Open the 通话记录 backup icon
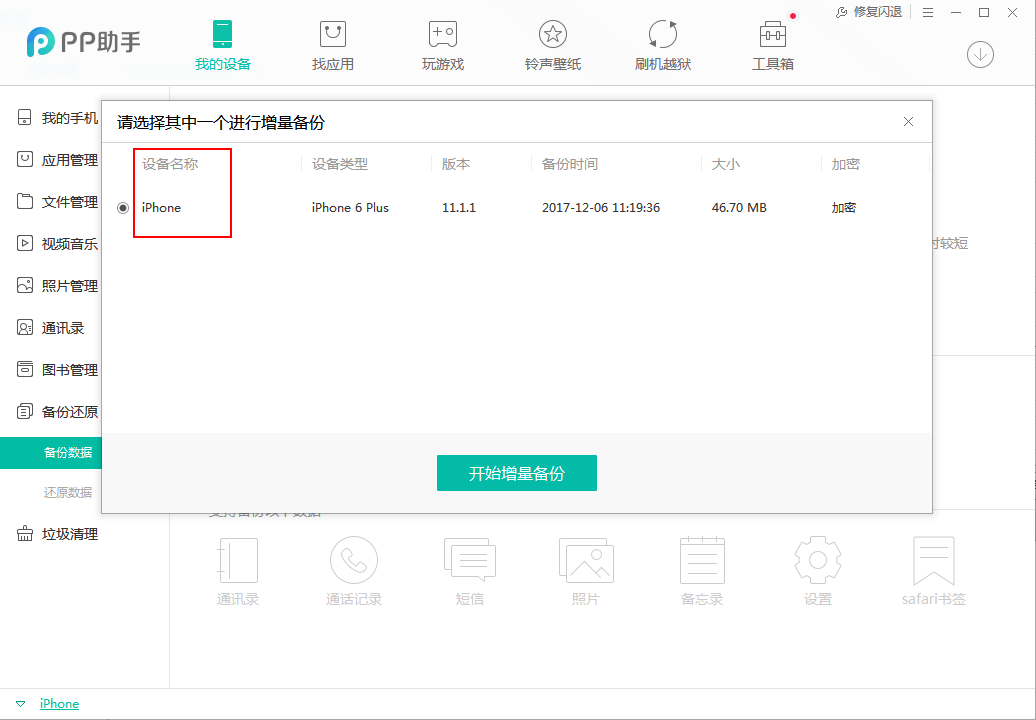Image resolution: width=1036 pixels, height=720 pixels. [x=354, y=570]
